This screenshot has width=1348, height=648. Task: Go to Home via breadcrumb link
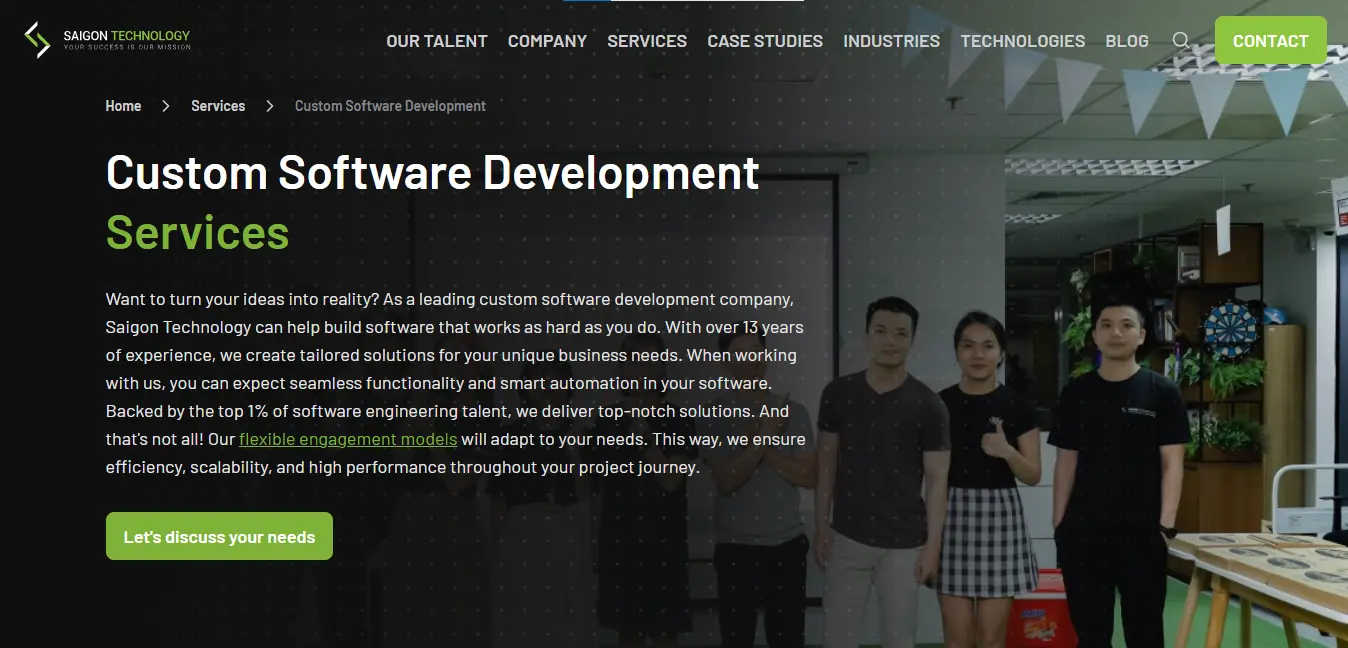123,105
